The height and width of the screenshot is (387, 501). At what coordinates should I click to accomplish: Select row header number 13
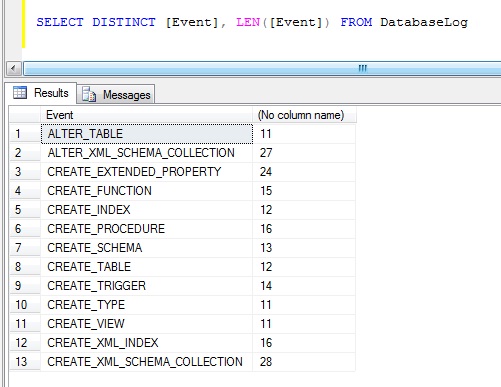click(x=25, y=362)
